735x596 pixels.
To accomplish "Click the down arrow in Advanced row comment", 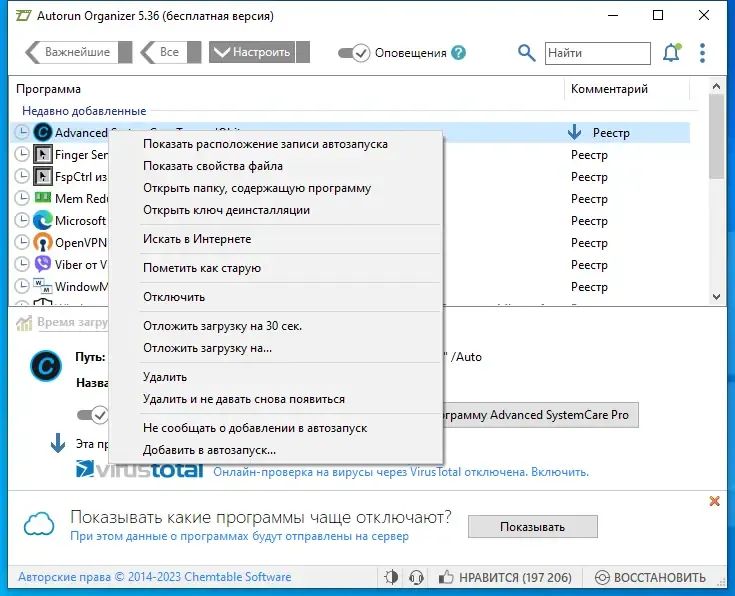I will [575, 133].
